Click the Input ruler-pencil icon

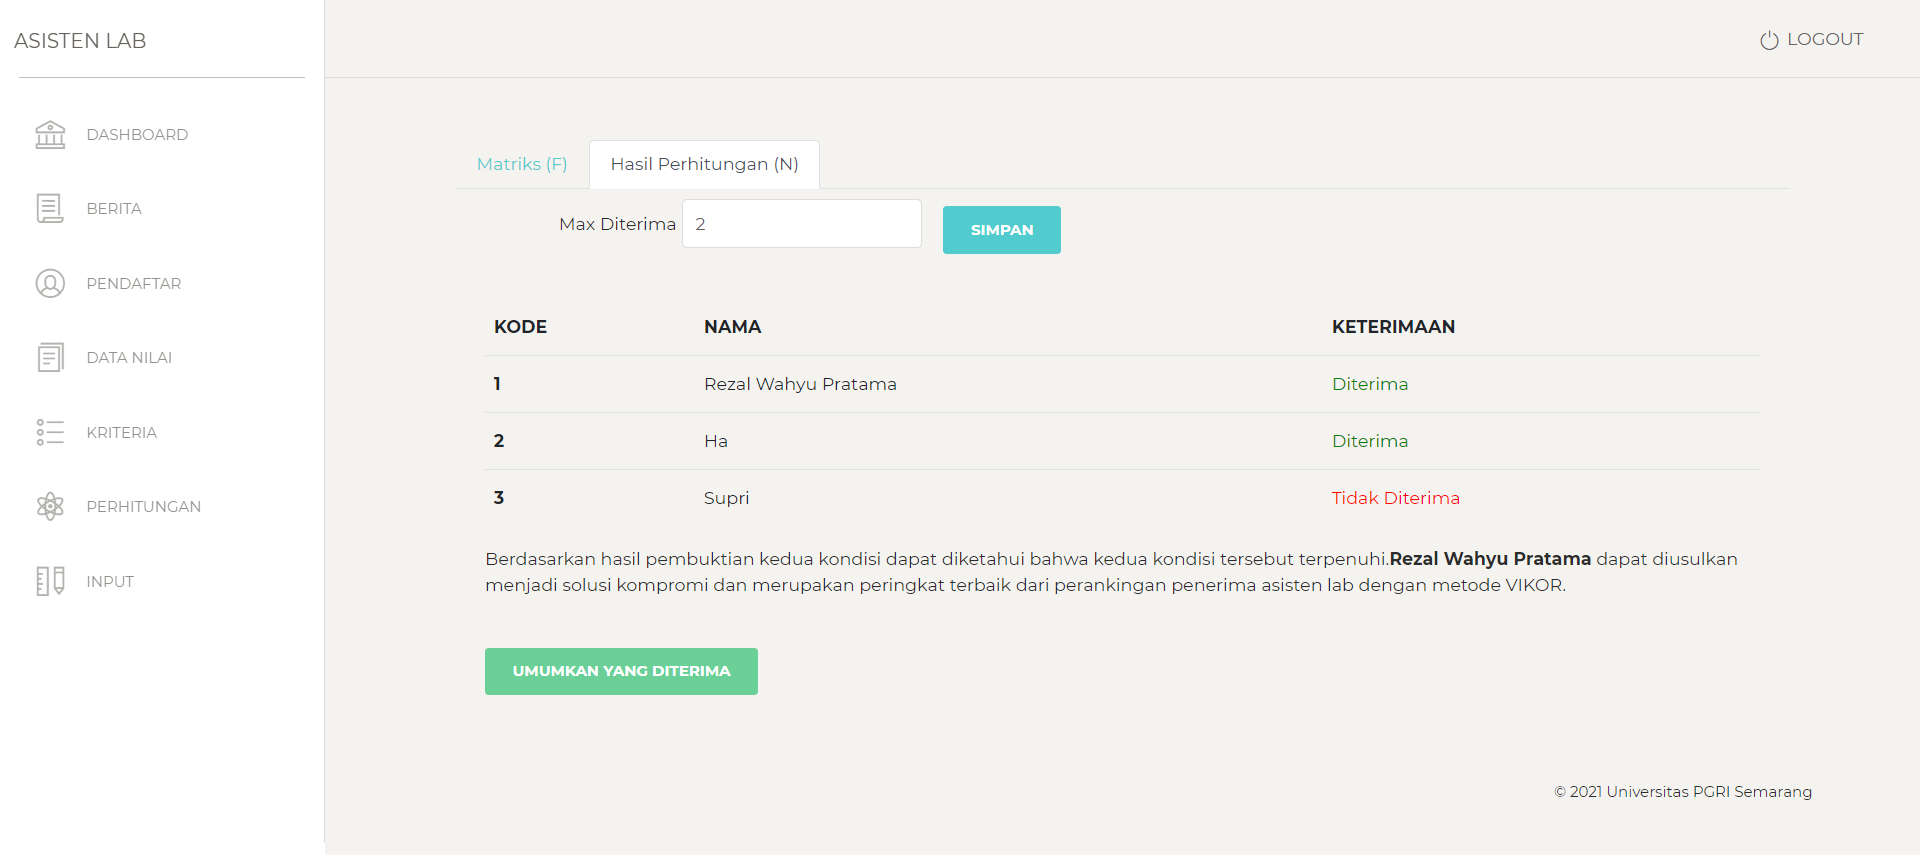click(50, 581)
